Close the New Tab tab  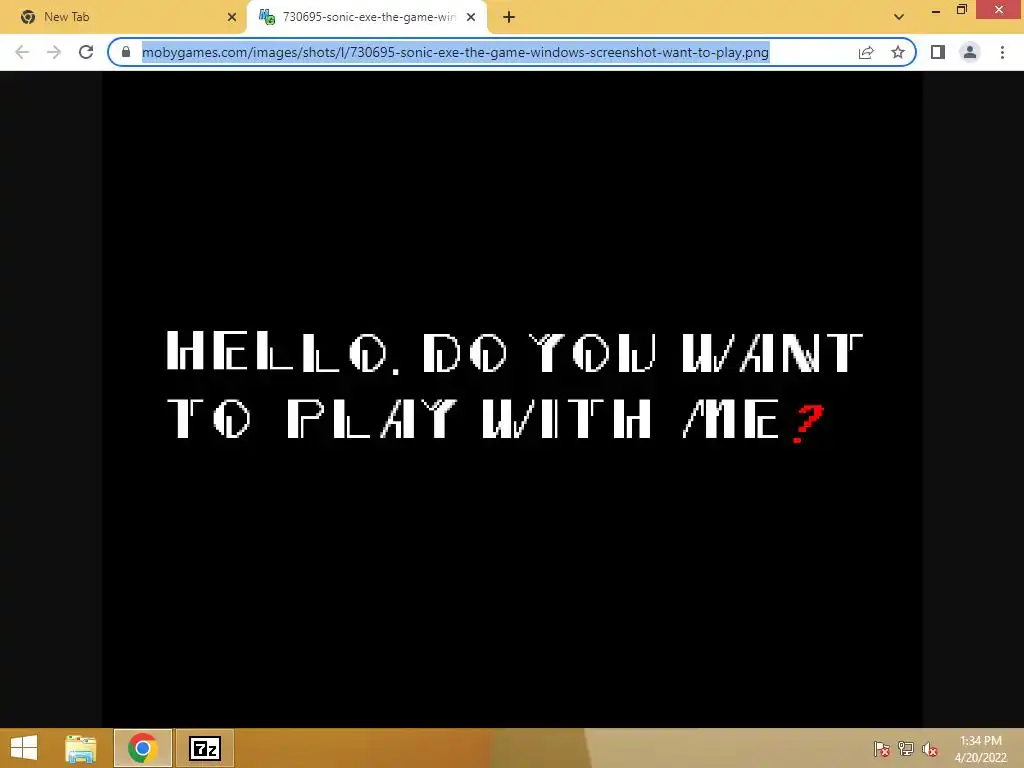pyautogui.click(x=231, y=17)
